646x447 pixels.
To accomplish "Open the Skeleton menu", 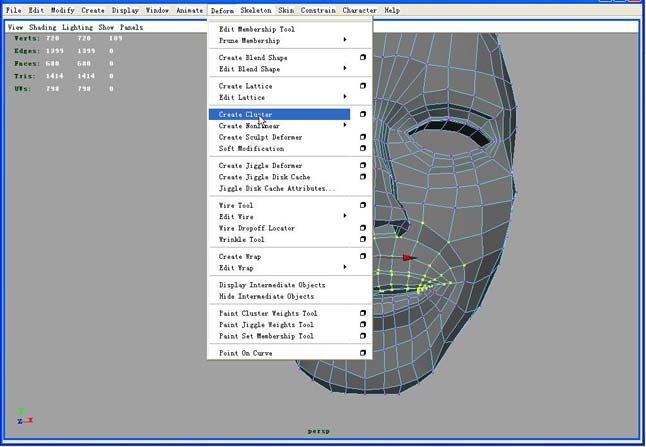I will (255, 10).
